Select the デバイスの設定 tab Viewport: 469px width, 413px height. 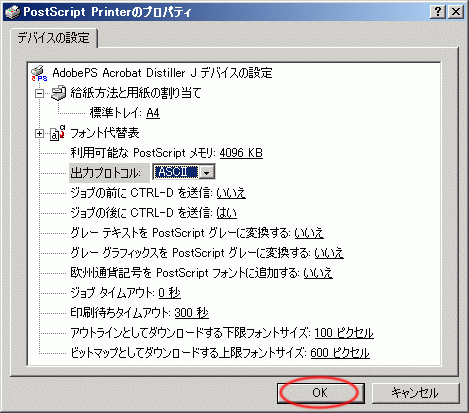53,38
